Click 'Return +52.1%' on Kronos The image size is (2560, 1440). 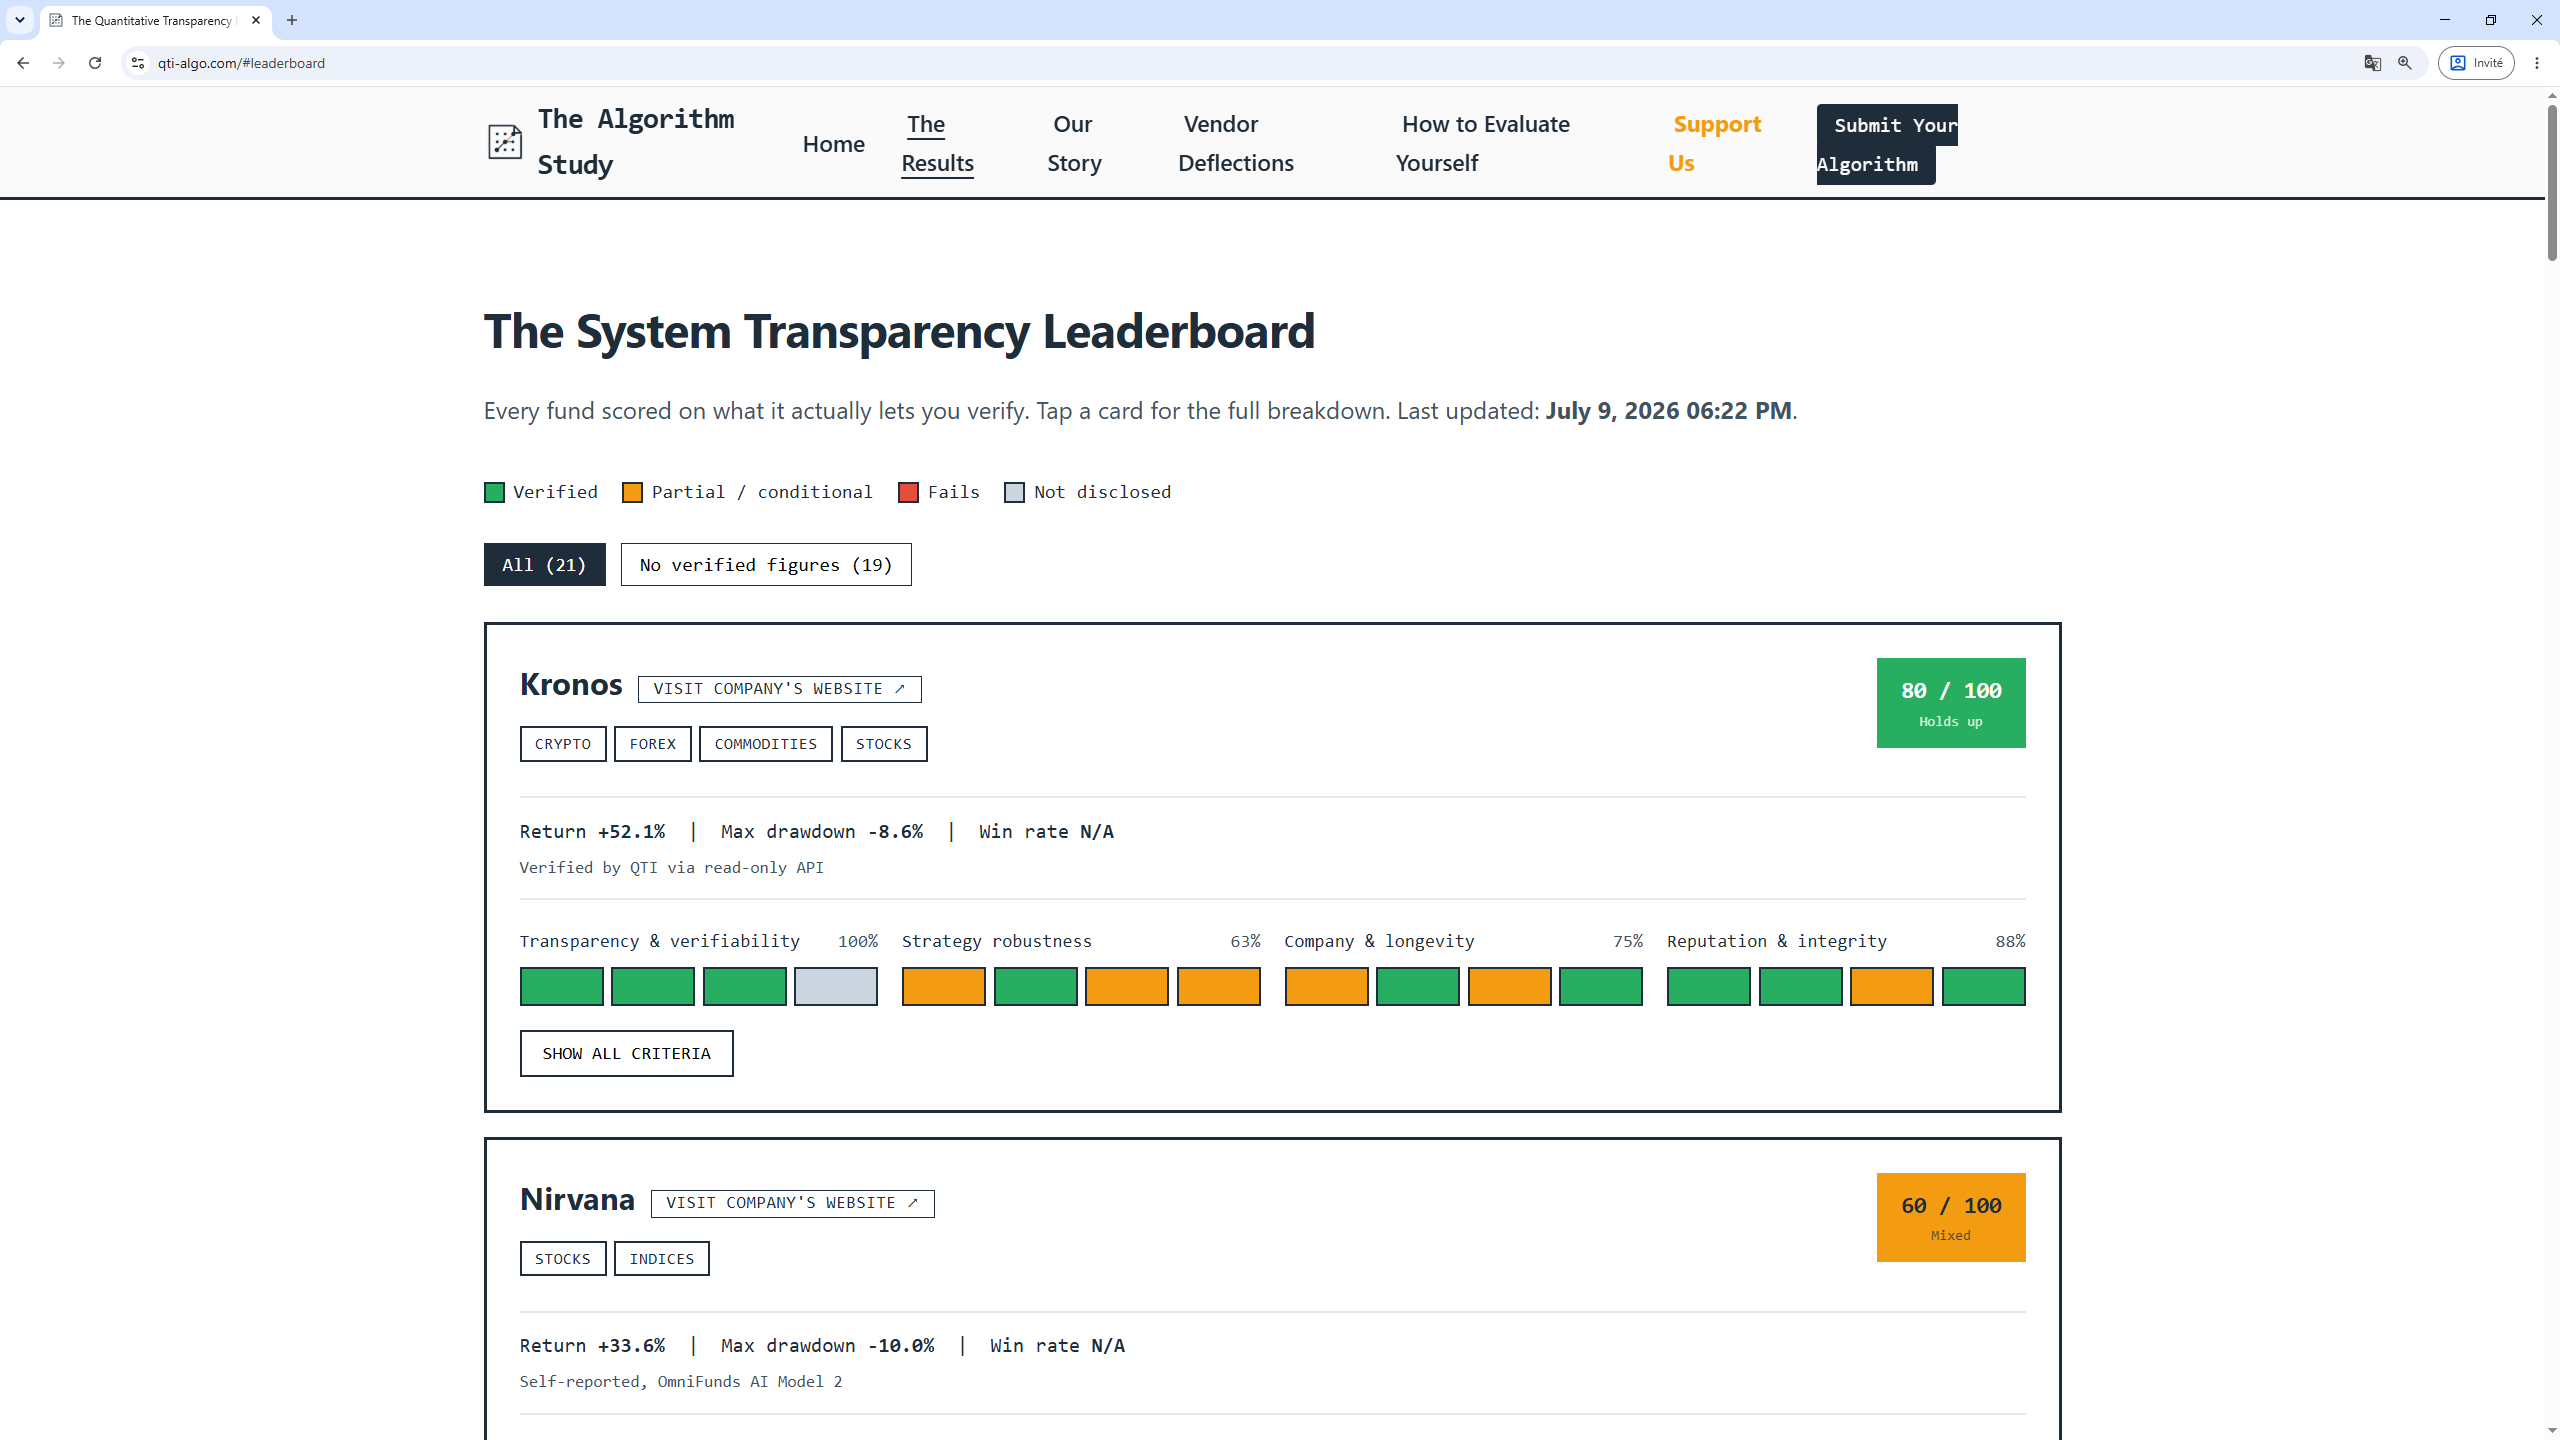592,832
